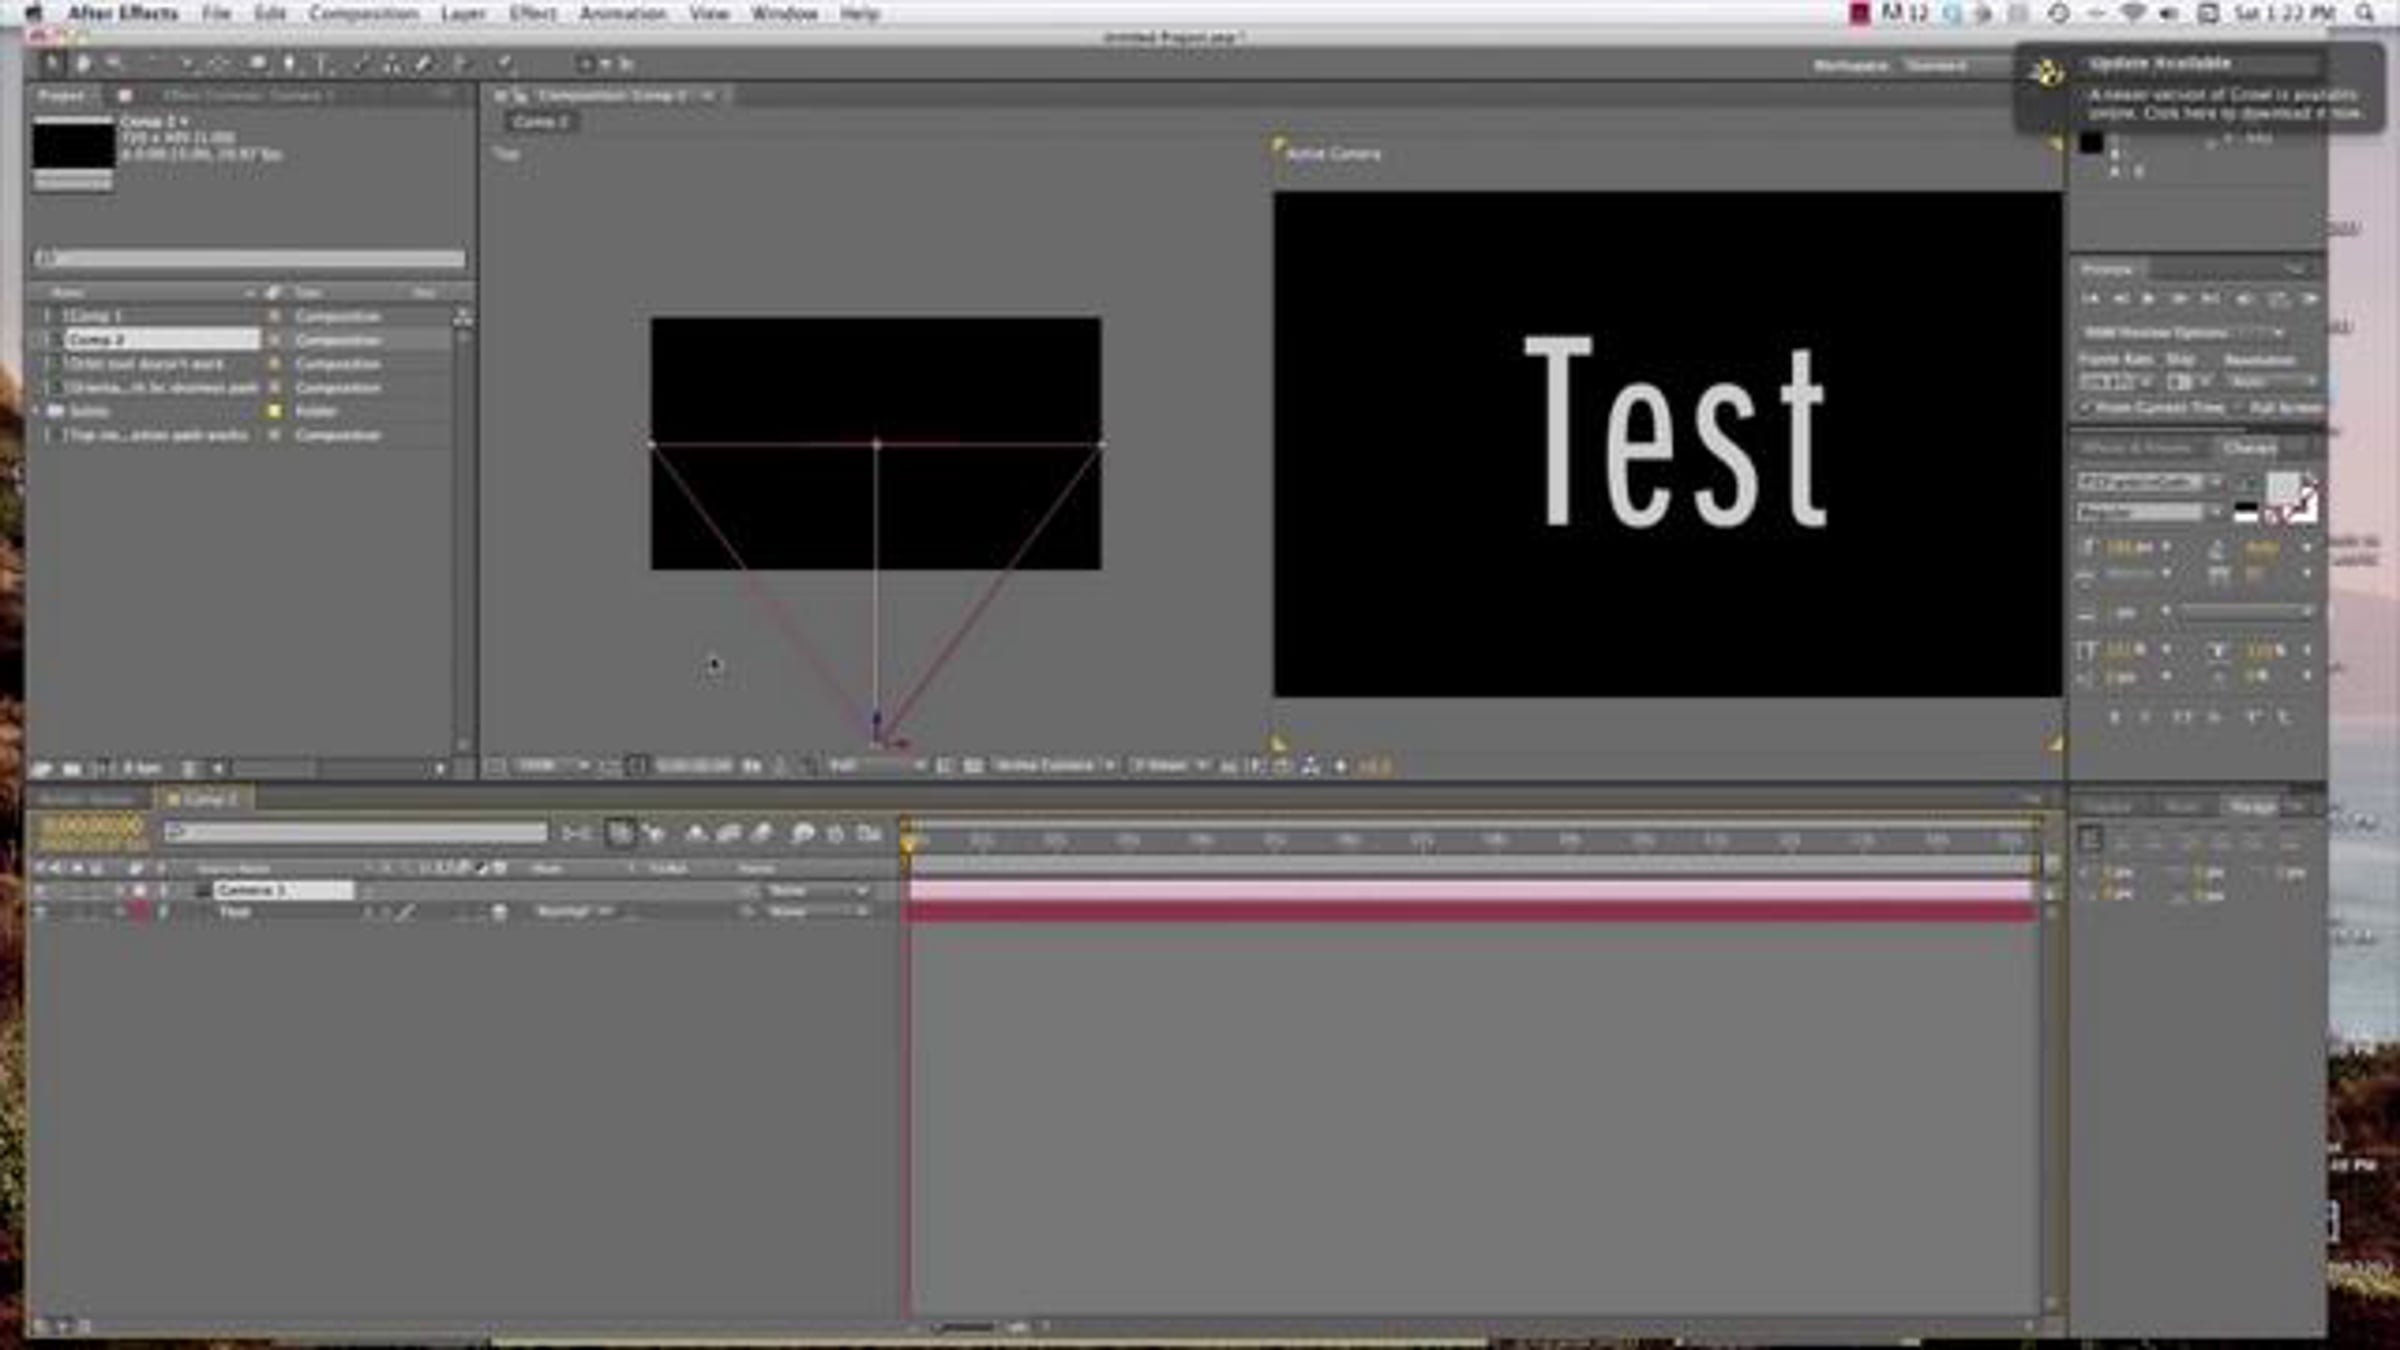
Task: Toggle the Motion Blur icon in timeline
Action: 762,833
